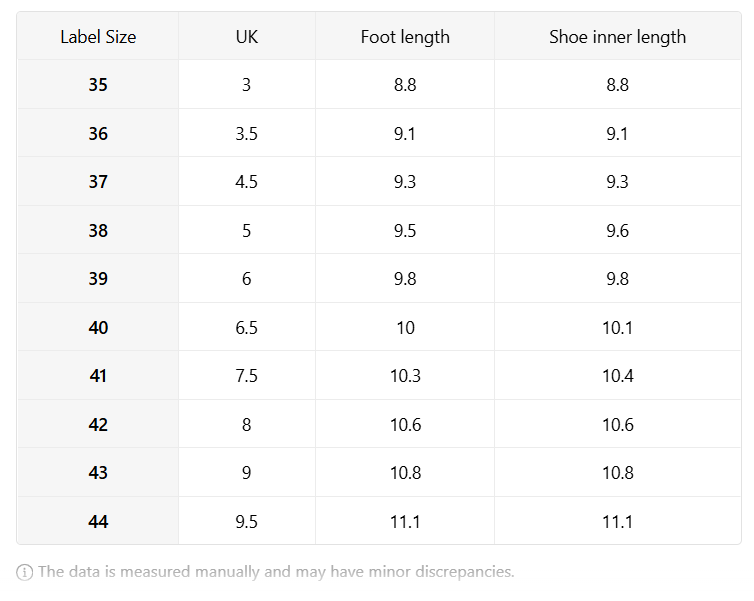Click label size 37 cell
The image size is (754, 601).
click(98, 182)
